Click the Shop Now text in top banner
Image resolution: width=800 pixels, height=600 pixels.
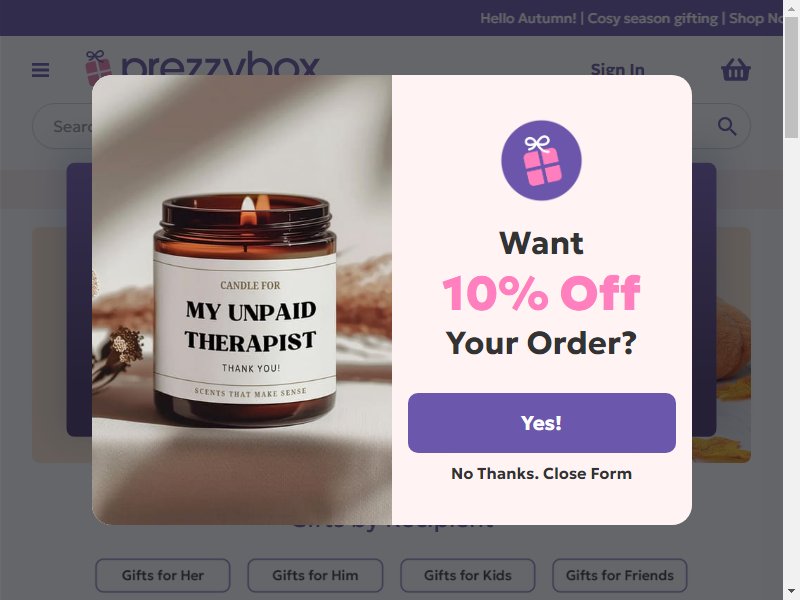pyautogui.click(x=756, y=18)
